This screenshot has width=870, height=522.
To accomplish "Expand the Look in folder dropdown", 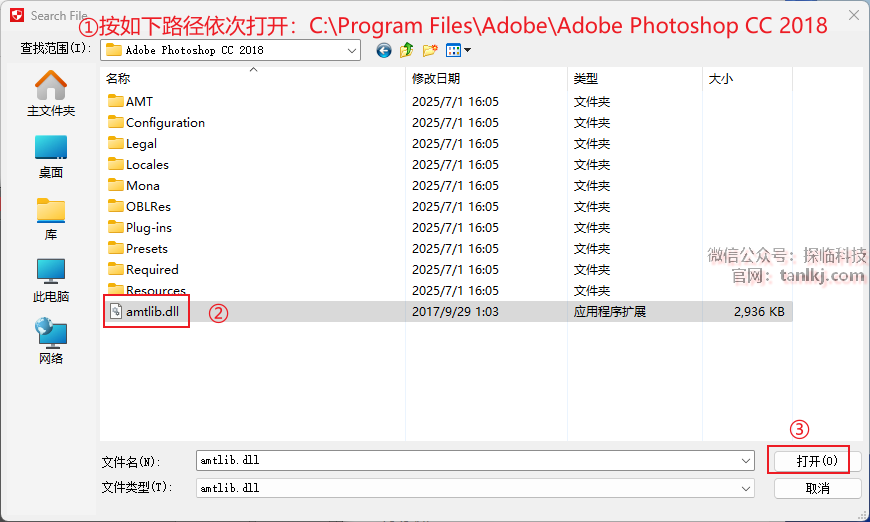I will (x=352, y=50).
